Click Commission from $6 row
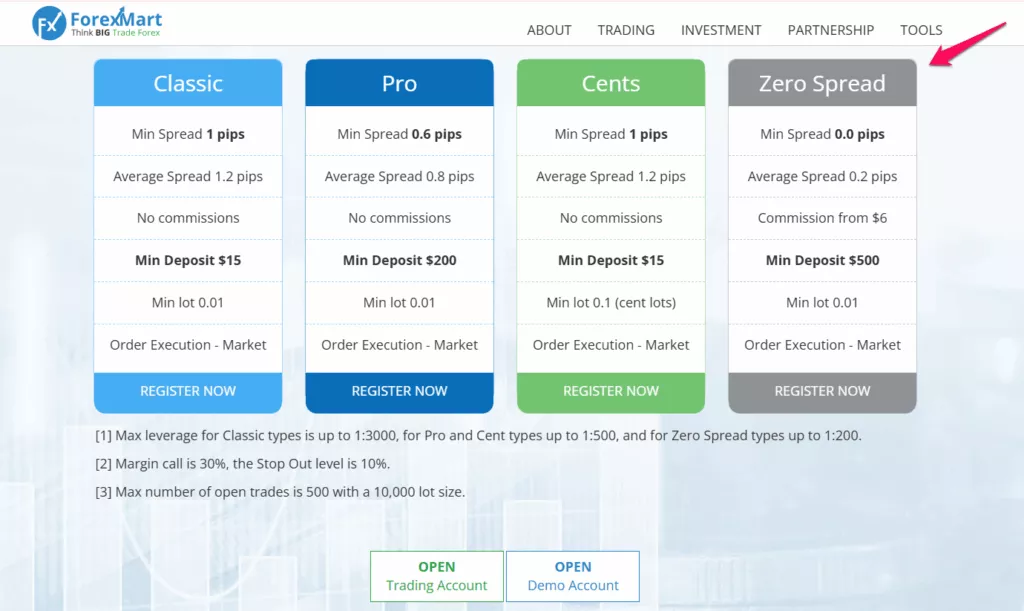The image size is (1024, 611). tap(822, 218)
